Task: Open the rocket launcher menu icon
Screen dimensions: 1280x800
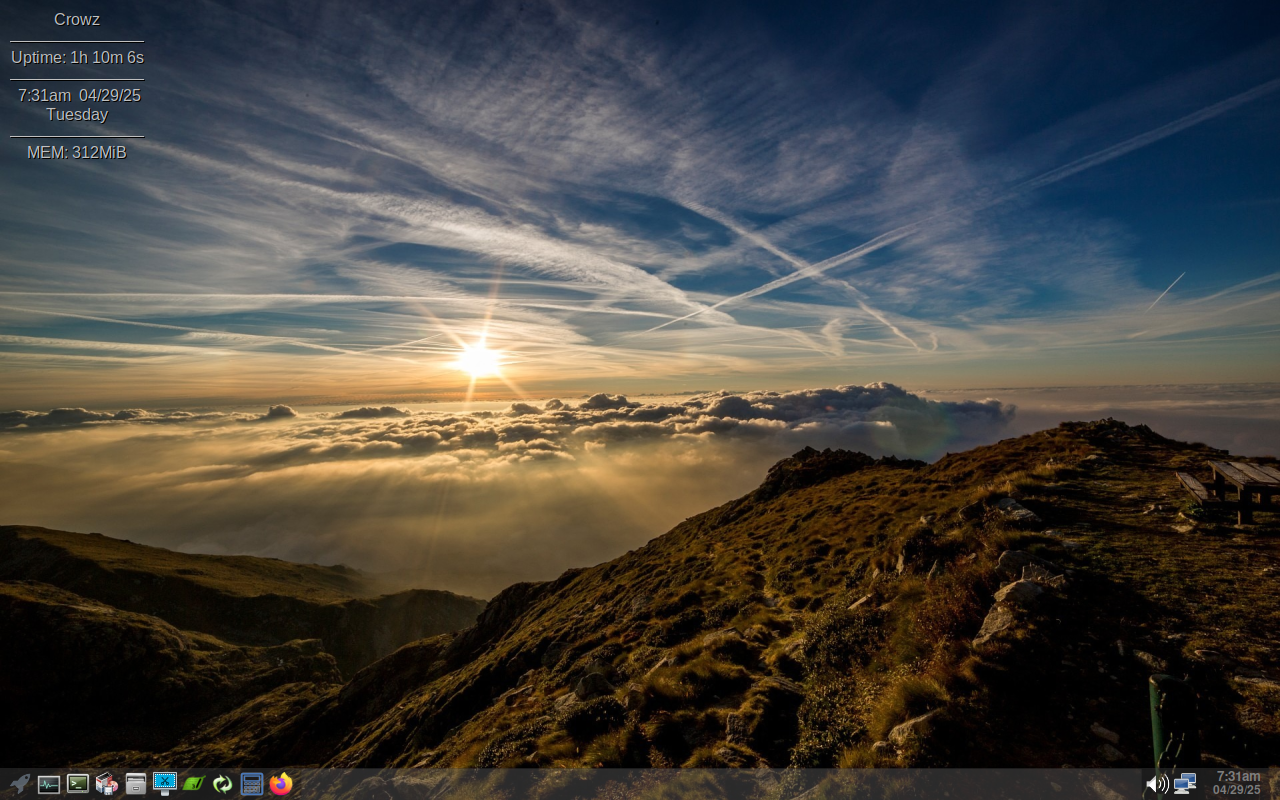Action: 20,784
